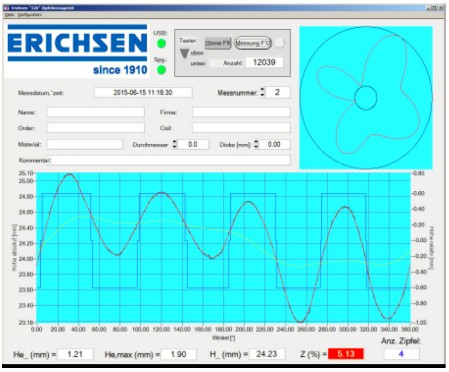This screenshot has height=372, width=449.
Task: Click the round gray lamp beside Messung
Action: pos(280,43)
